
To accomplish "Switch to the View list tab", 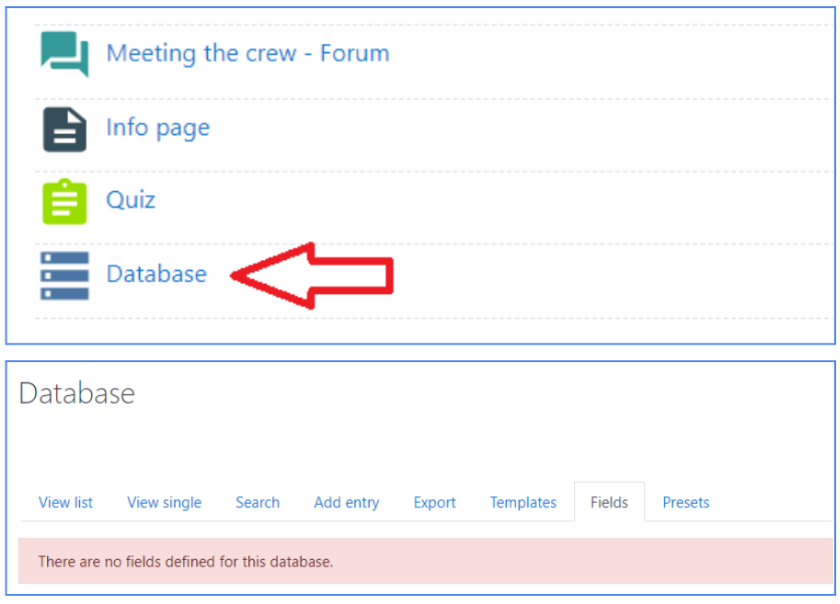I will (66, 503).
